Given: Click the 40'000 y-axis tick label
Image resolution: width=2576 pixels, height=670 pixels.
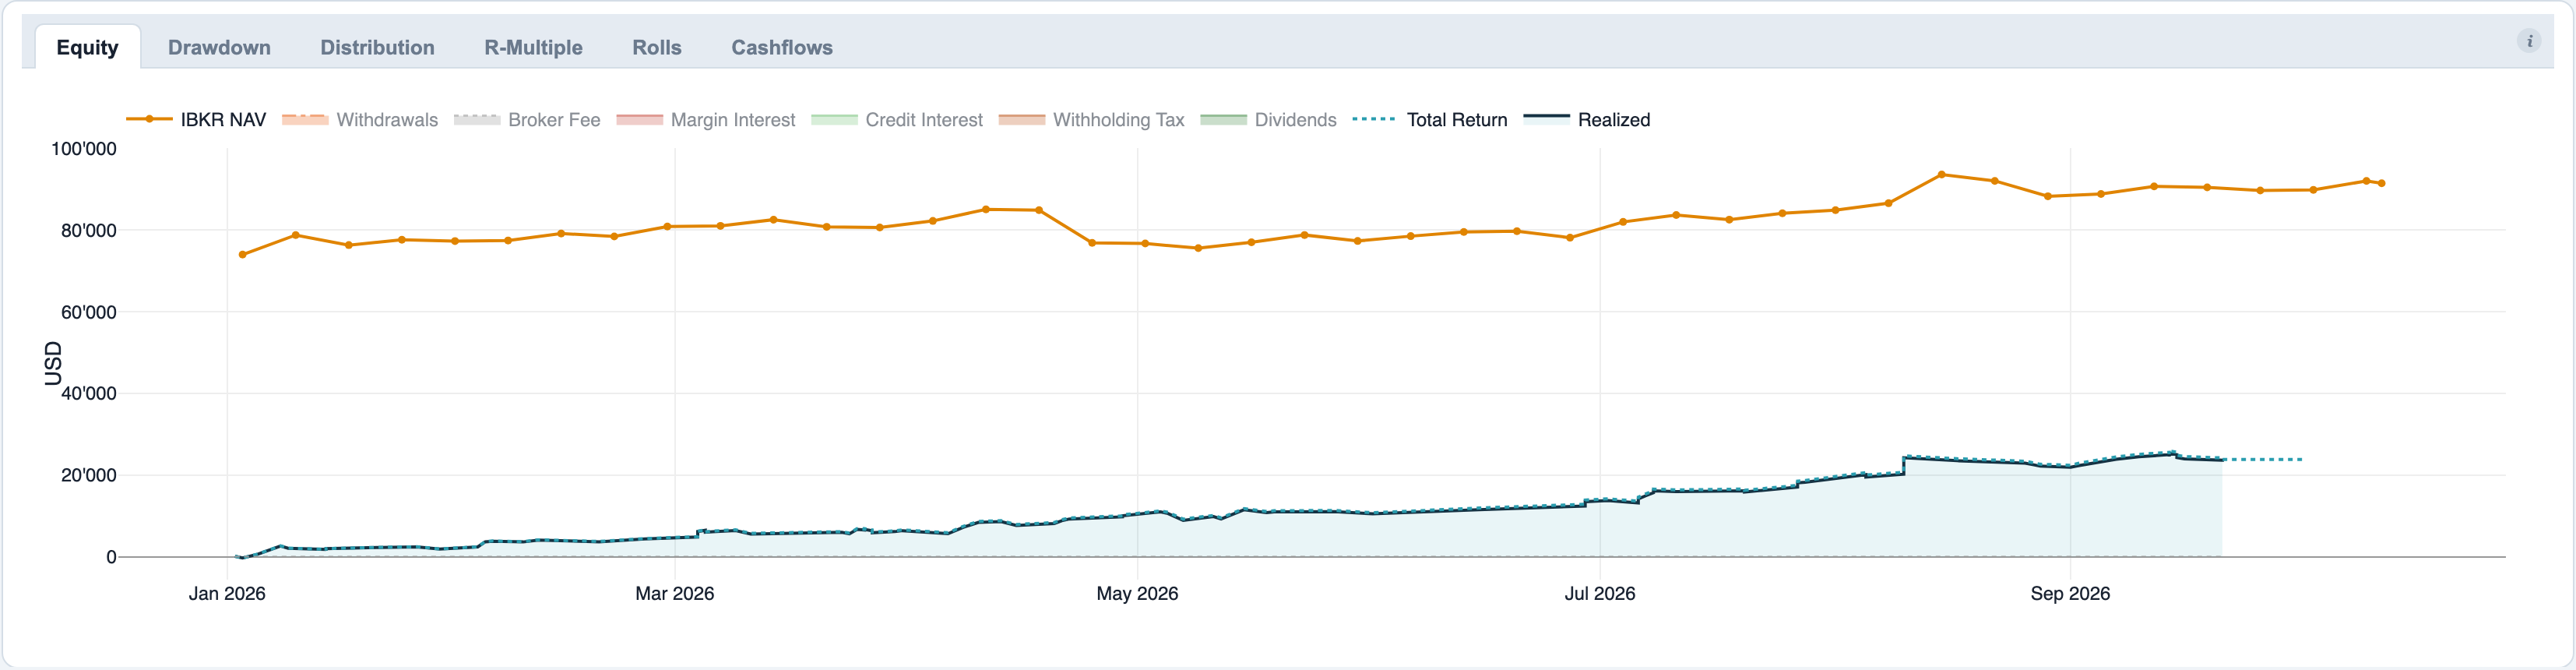Looking at the screenshot, I should 89,394.
